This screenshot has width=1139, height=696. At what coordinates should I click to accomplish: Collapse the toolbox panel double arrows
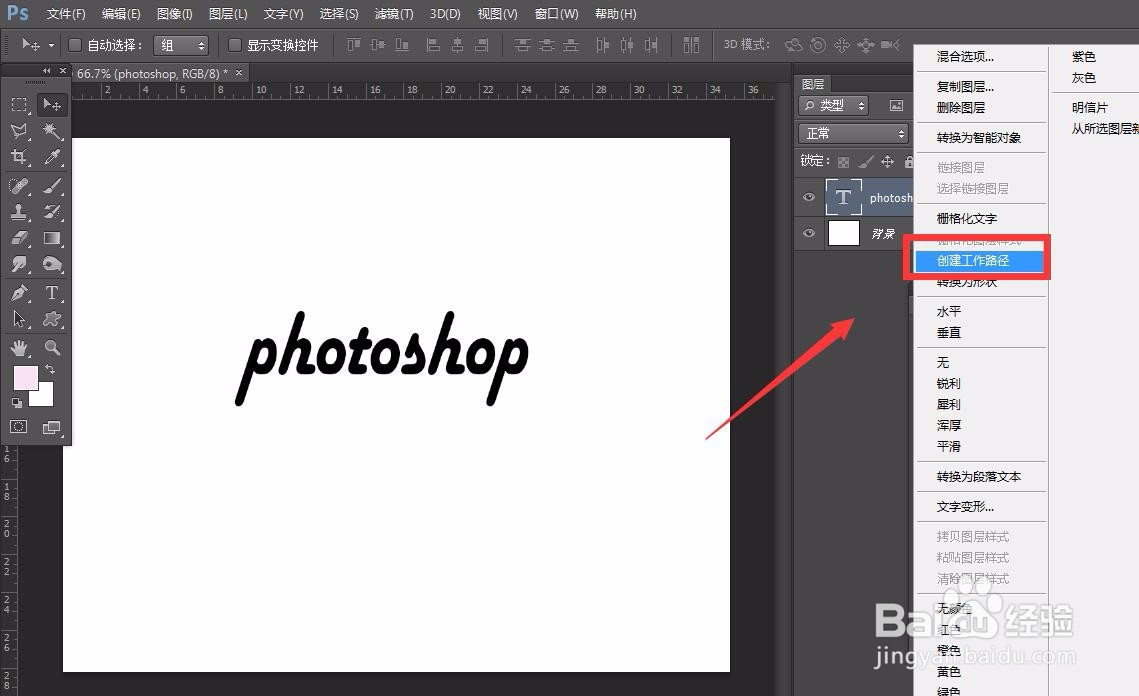46,71
